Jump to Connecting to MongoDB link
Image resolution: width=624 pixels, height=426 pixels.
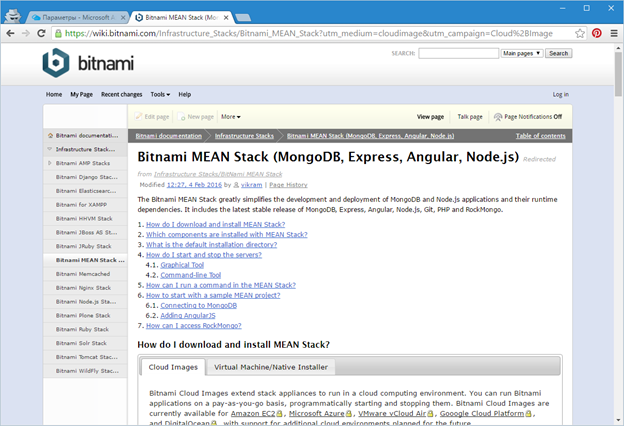(199, 305)
